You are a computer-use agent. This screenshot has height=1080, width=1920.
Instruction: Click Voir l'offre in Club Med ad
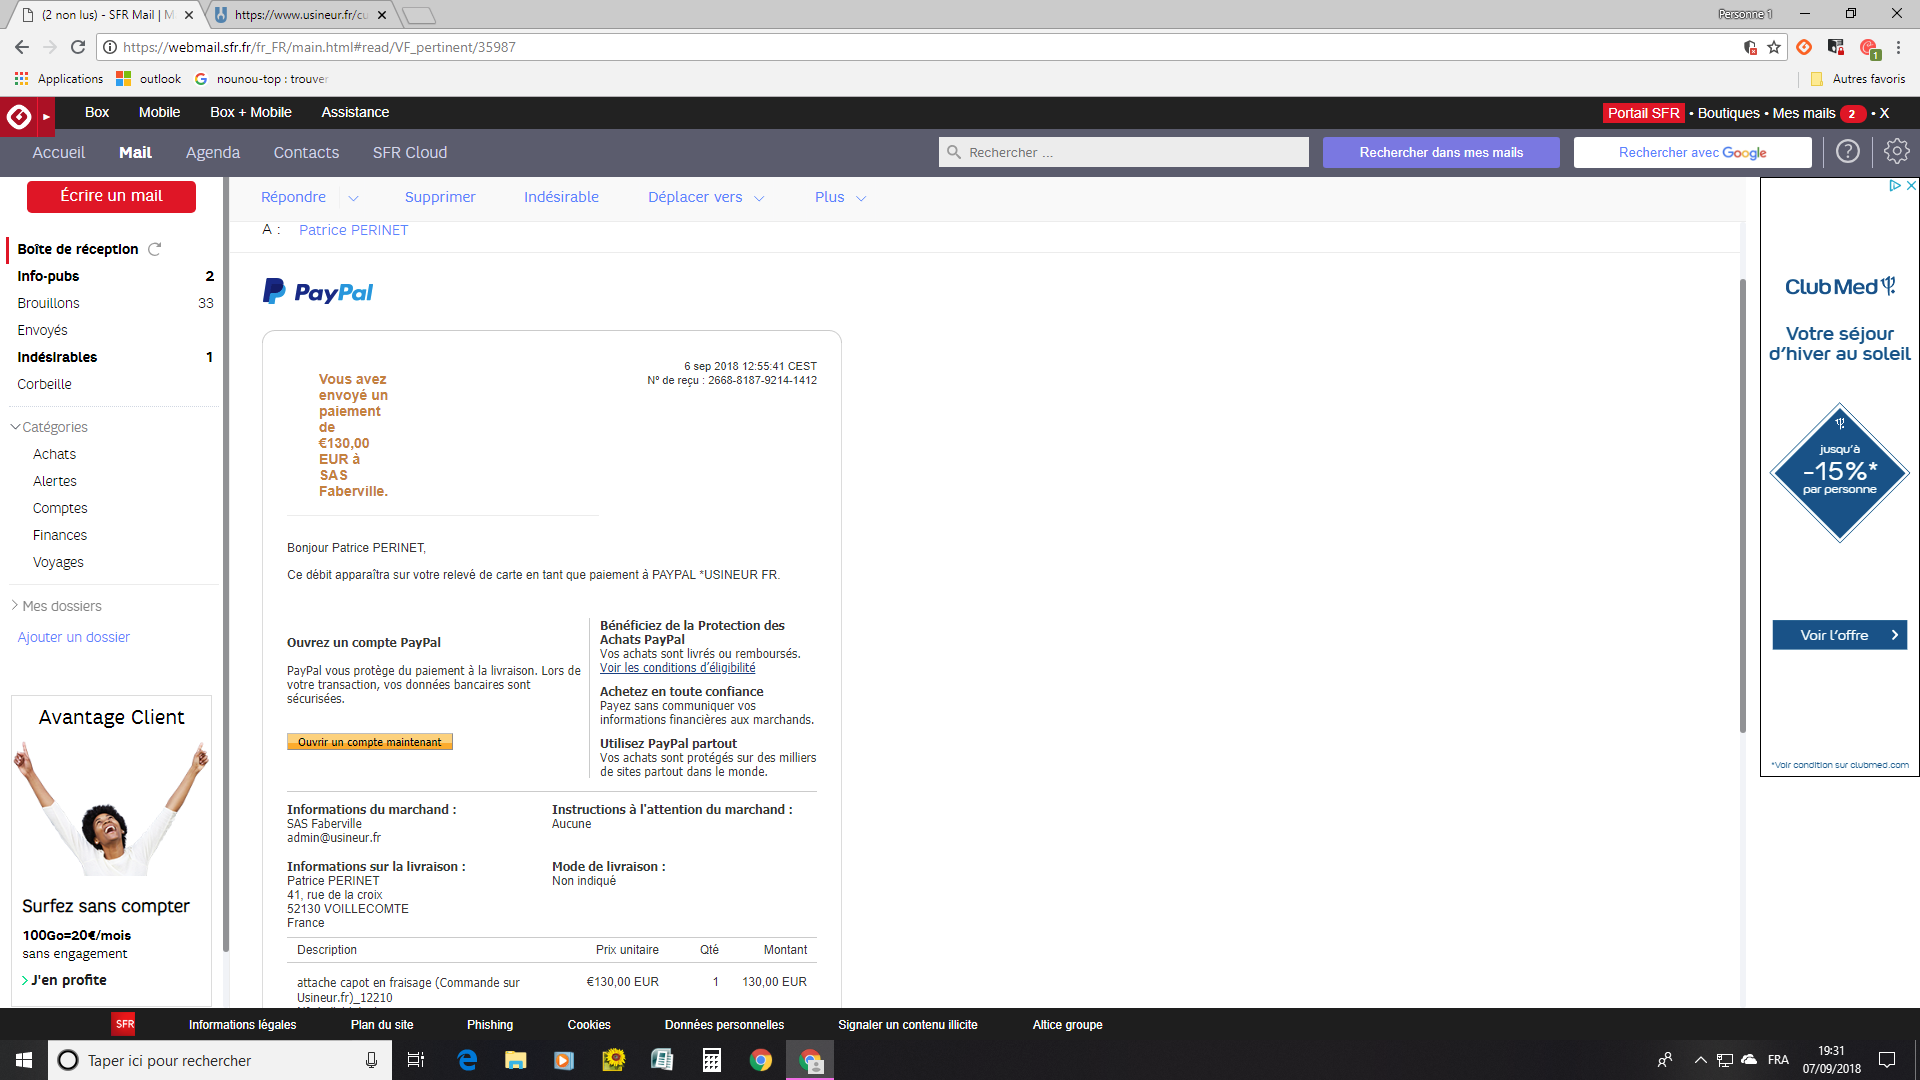pos(1839,635)
